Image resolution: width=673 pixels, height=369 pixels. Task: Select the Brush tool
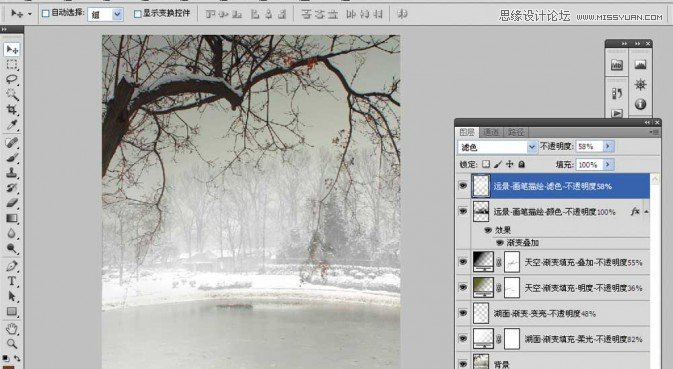pyautogui.click(x=12, y=157)
